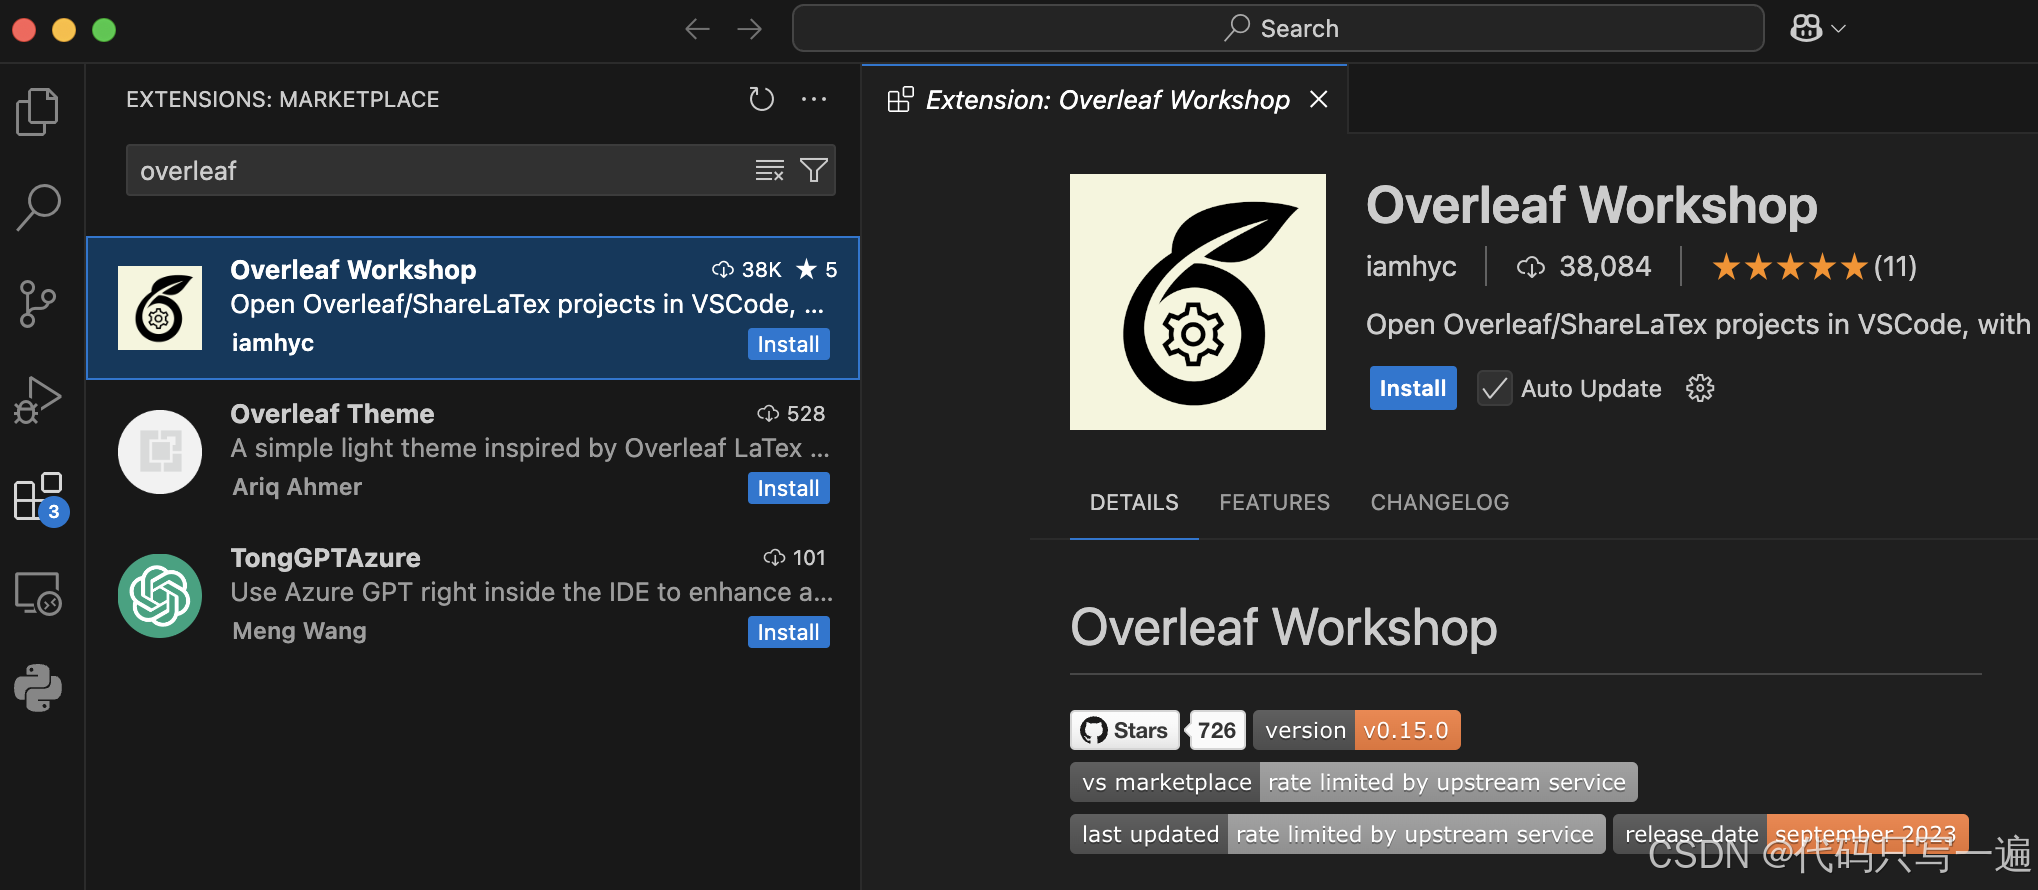Close the Overleaf Workshop extension tab
Screen dimensions: 2038x890
click(1319, 99)
